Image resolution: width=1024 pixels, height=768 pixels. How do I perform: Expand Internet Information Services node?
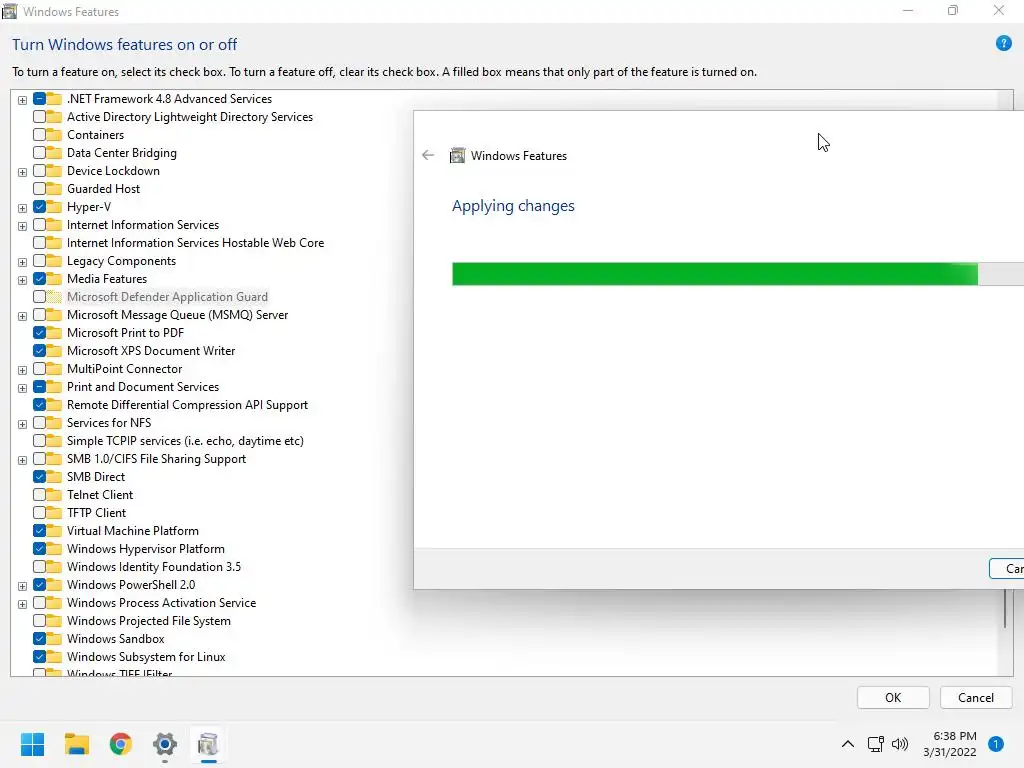click(x=22, y=226)
